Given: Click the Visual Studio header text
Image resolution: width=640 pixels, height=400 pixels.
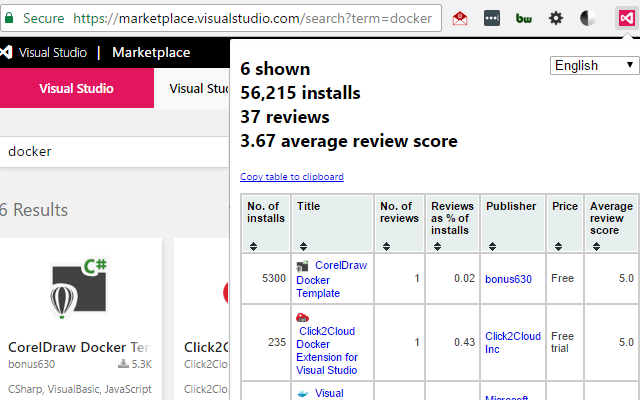Looking at the screenshot, I should click(x=53, y=52).
